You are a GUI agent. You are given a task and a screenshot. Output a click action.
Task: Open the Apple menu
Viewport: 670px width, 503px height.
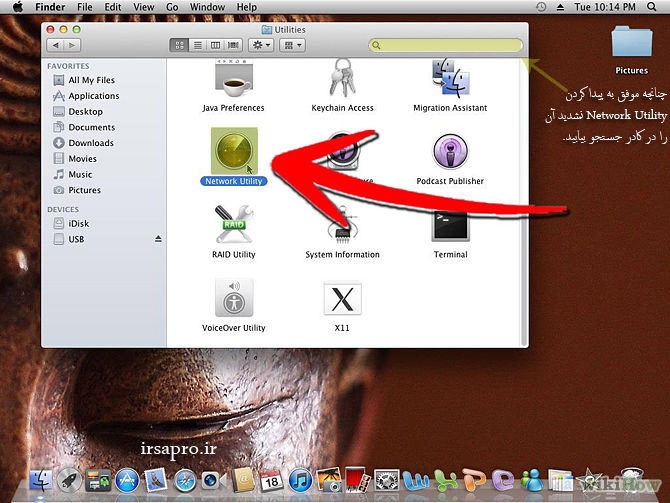pos(18,7)
